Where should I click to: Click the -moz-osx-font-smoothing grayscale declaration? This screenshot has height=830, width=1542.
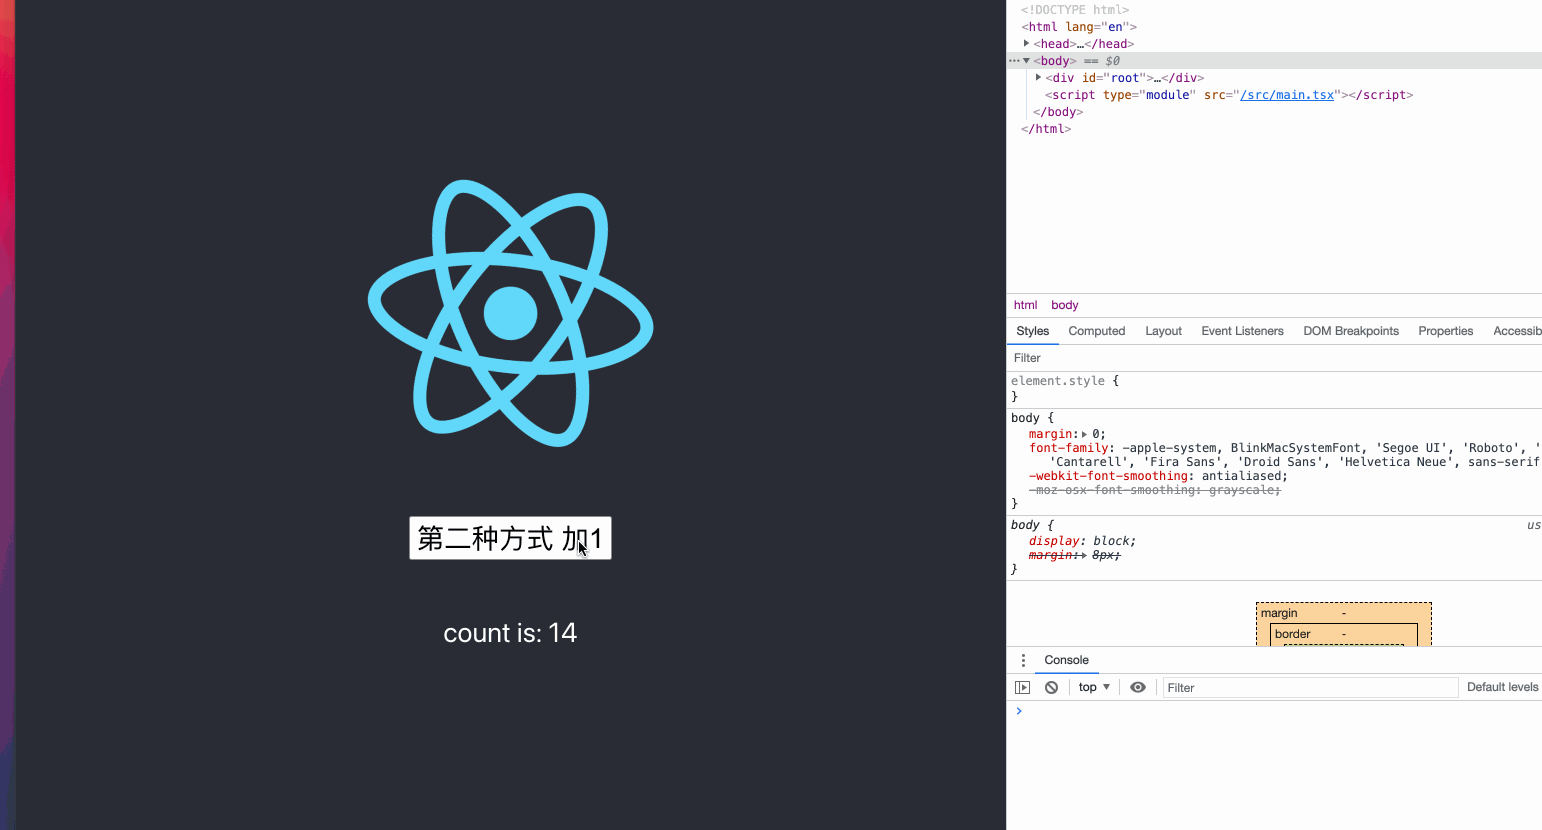[1154, 490]
